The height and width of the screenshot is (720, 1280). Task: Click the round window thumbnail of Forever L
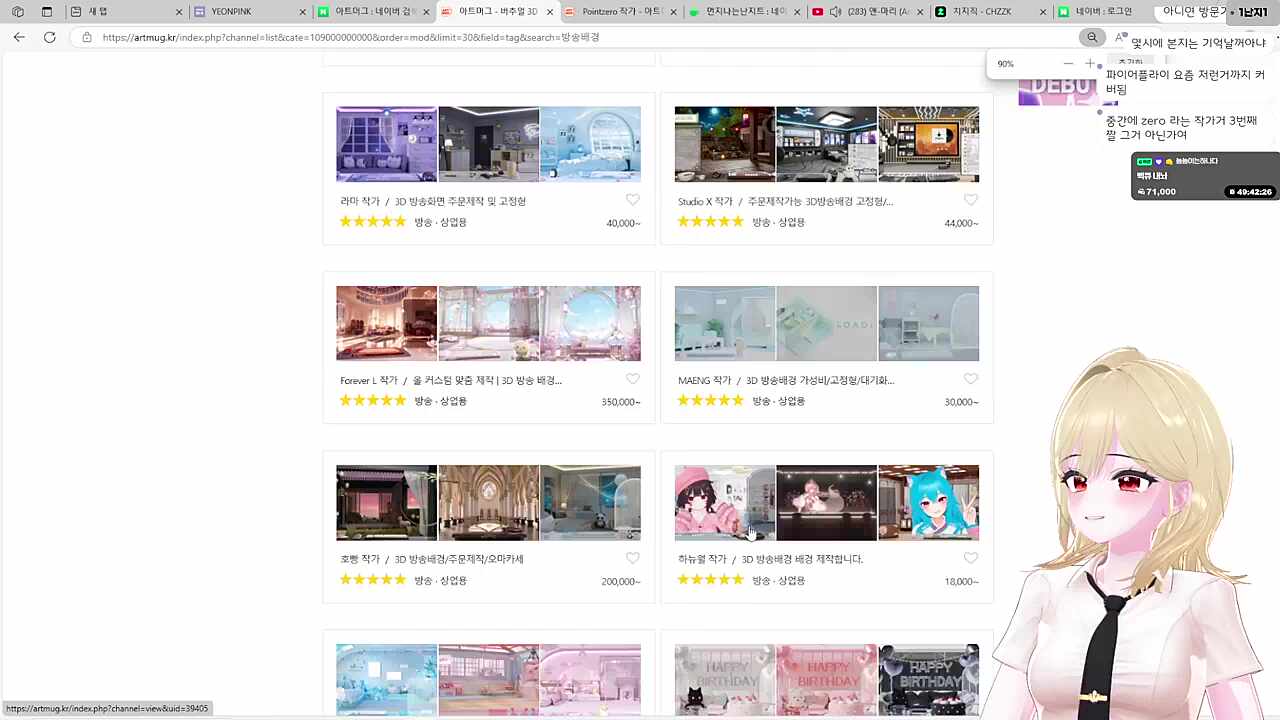tap(590, 323)
